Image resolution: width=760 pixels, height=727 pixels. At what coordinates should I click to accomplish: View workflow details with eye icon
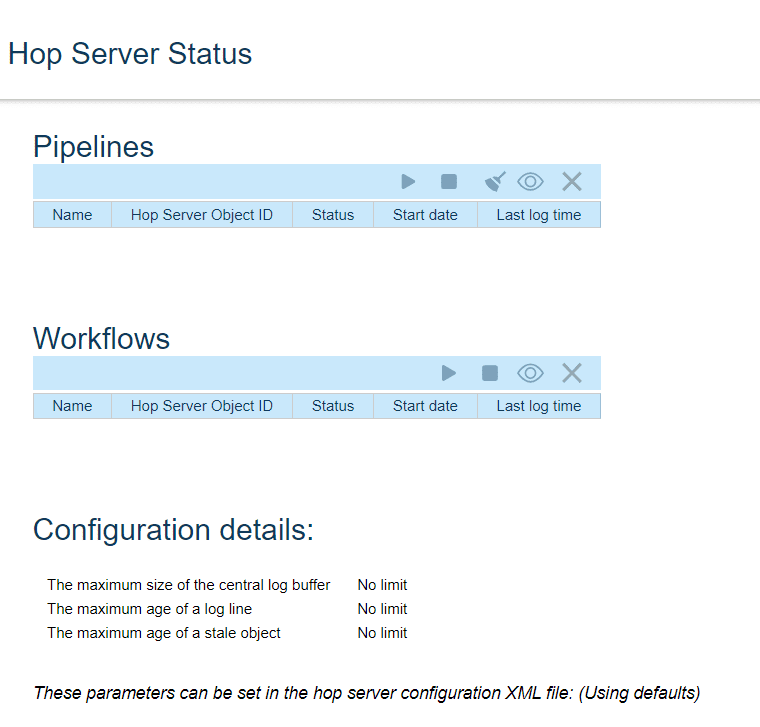pos(530,373)
